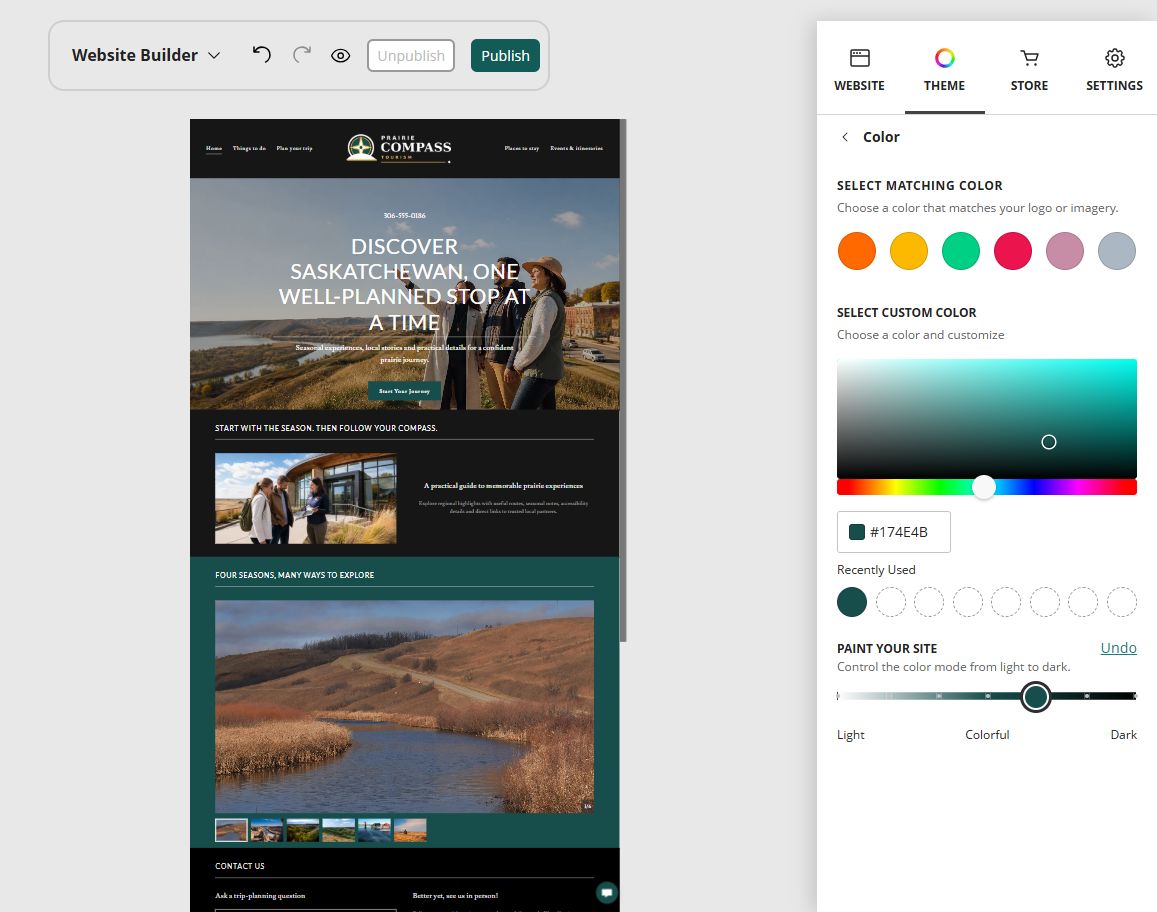Click the Start Your Journey button
The height and width of the screenshot is (912, 1157).
tap(404, 391)
